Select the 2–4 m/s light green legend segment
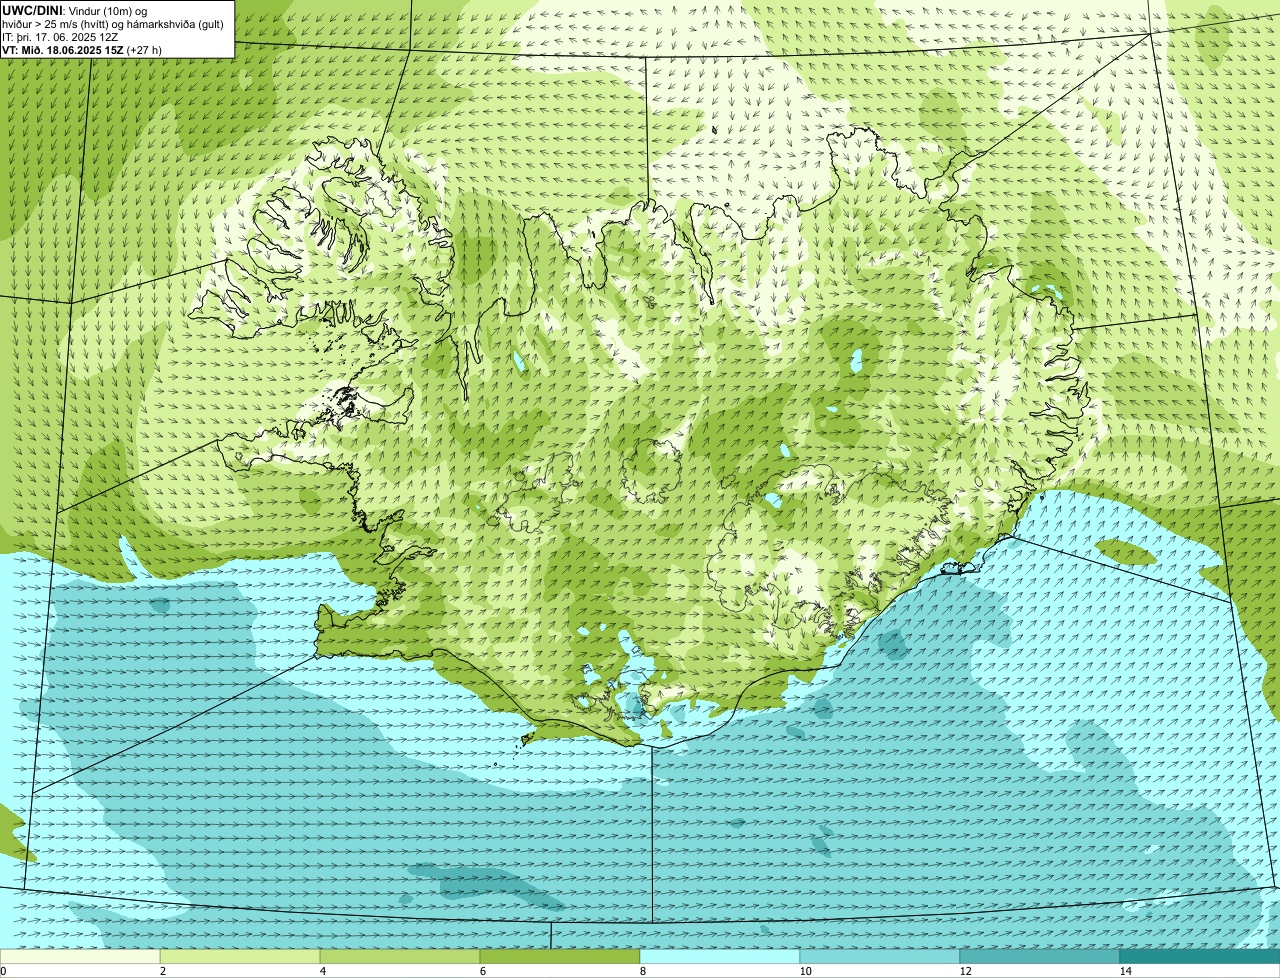Image resolution: width=1280 pixels, height=978 pixels. click(240, 957)
